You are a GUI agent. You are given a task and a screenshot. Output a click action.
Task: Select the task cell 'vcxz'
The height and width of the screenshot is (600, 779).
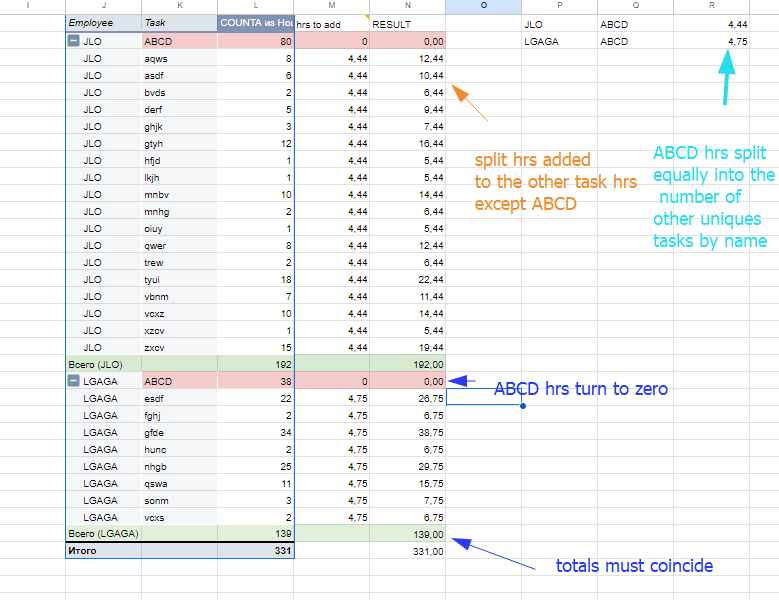(x=179, y=313)
